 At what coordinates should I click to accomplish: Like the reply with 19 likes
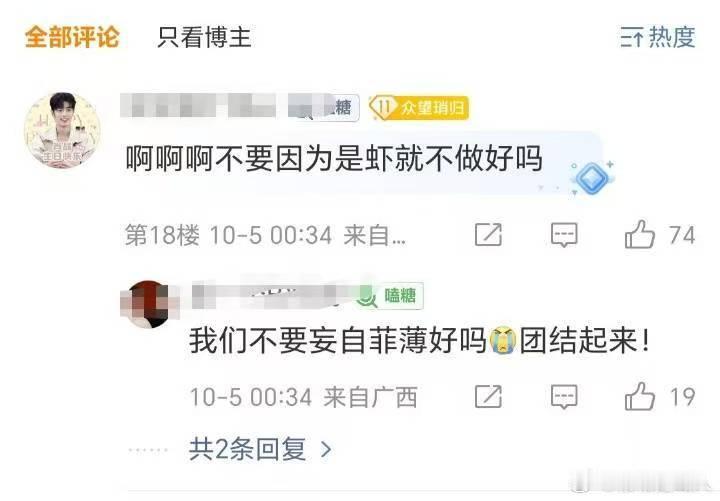click(659, 397)
